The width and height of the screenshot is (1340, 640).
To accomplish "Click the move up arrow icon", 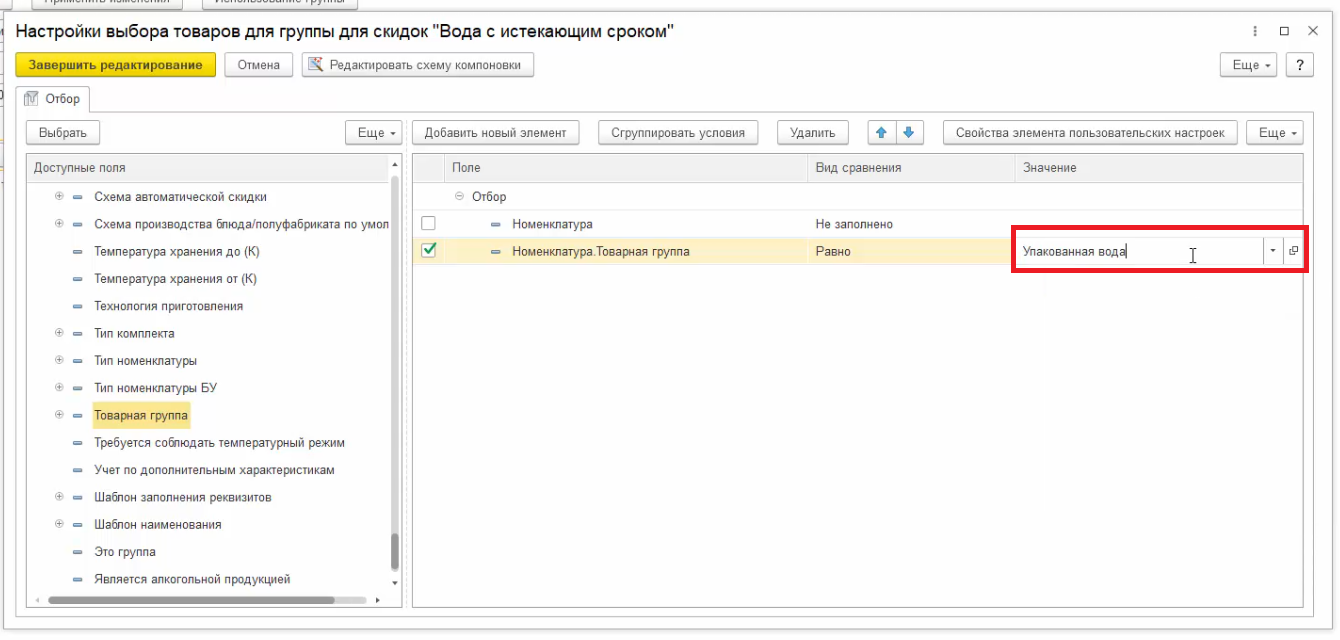I will [882, 133].
